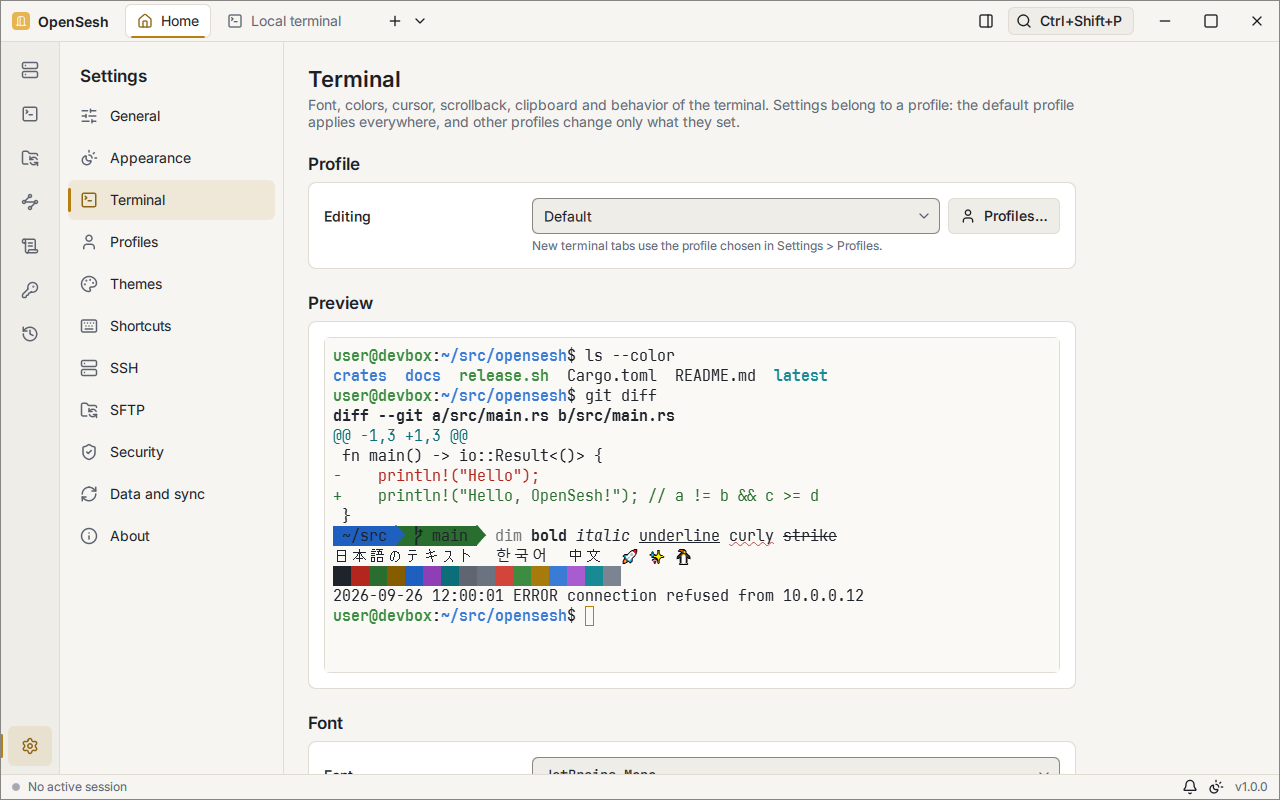
Task: Click the terminal cursor in the preview
Action: [x=590, y=616]
